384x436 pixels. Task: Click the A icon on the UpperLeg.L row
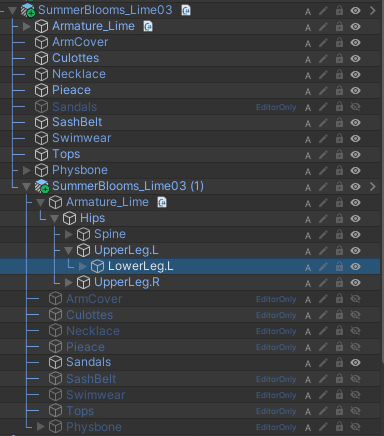(308, 252)
